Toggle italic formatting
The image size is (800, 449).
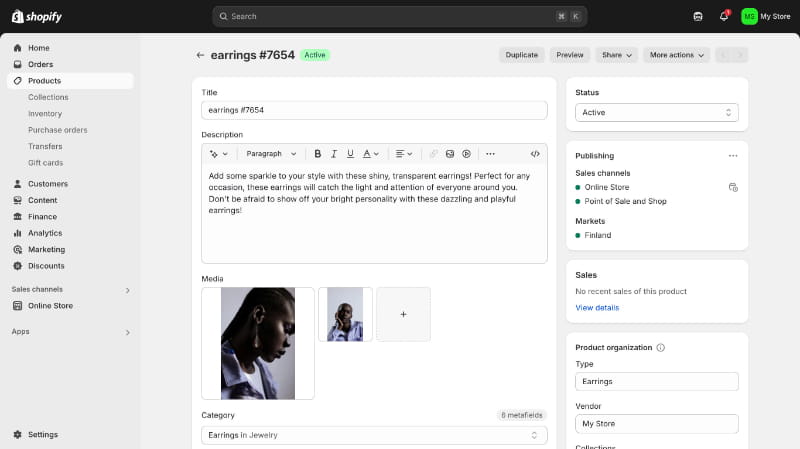334,154
